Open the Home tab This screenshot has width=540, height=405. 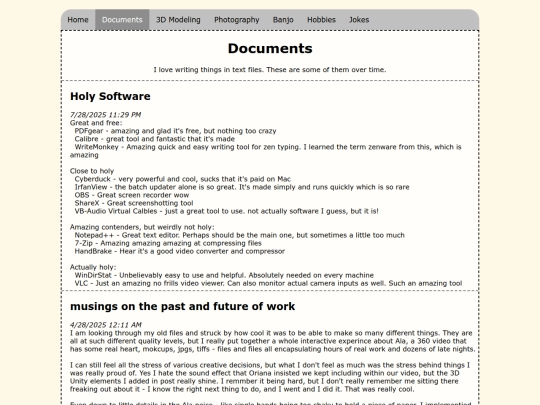(78, 20)
